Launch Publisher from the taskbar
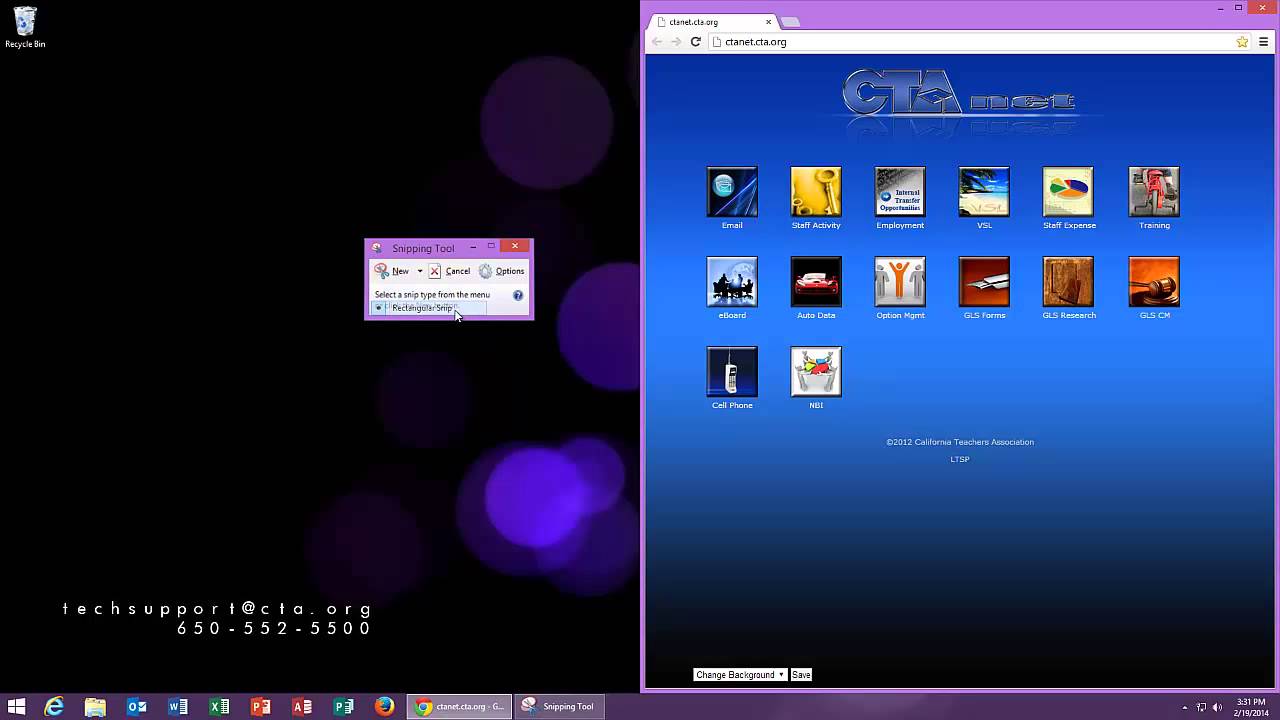Viewport: 1280px width, 720px height. coord(343,707)
